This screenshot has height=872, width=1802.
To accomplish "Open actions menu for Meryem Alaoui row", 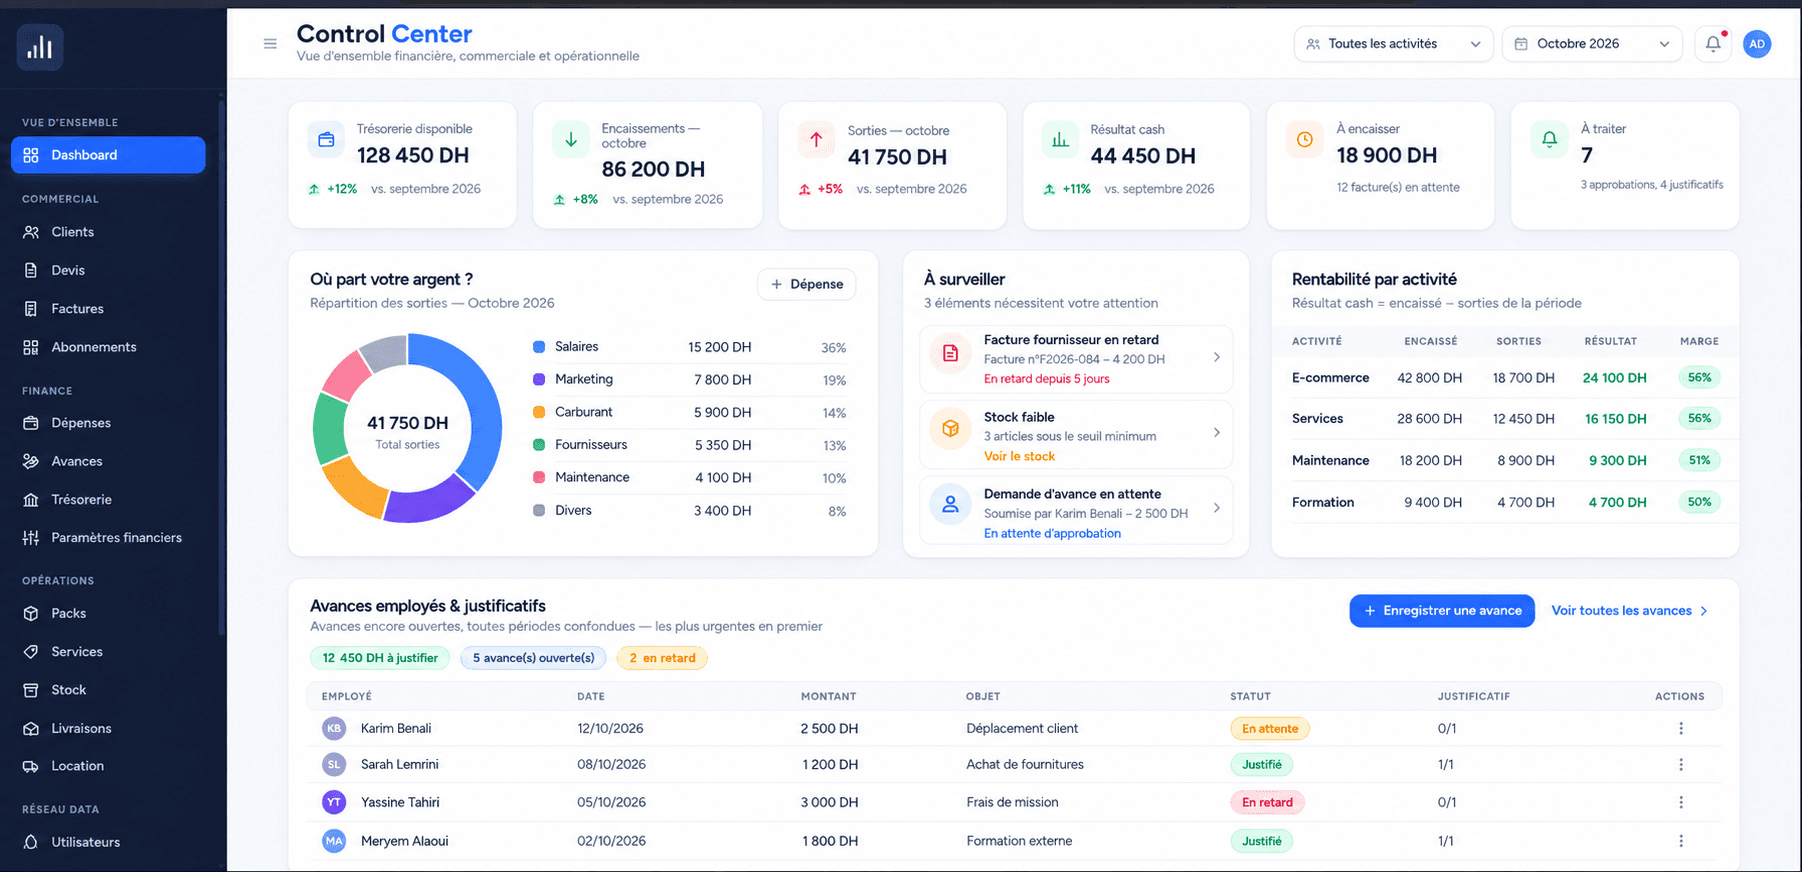I will [1680, 841].
